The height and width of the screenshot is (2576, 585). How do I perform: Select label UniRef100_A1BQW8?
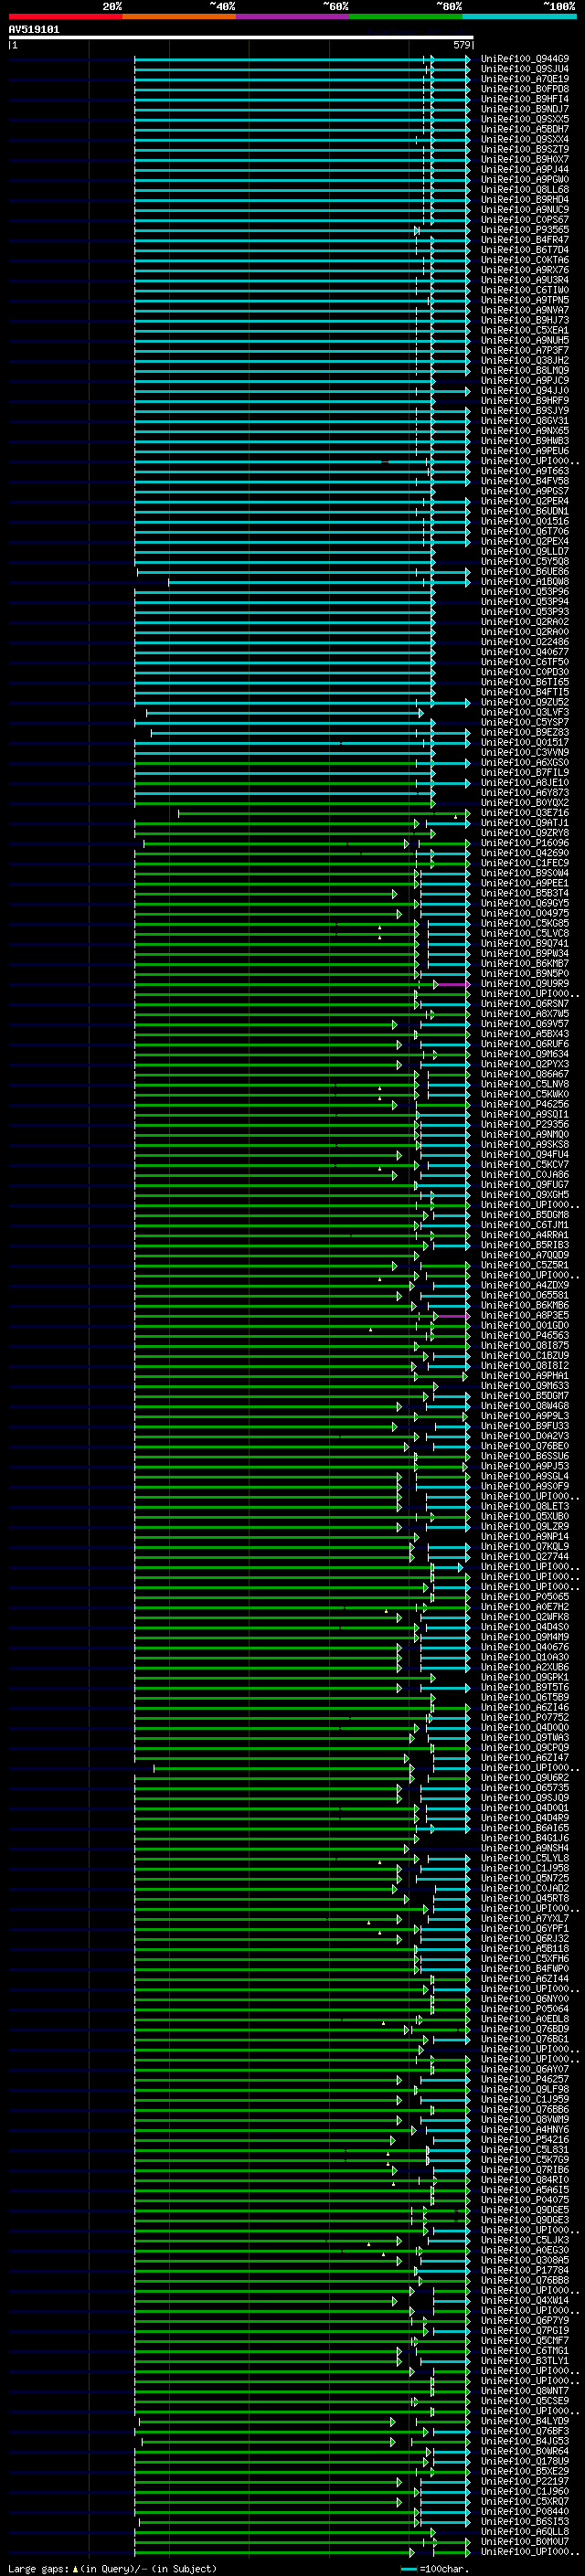(x=525, y=582)
